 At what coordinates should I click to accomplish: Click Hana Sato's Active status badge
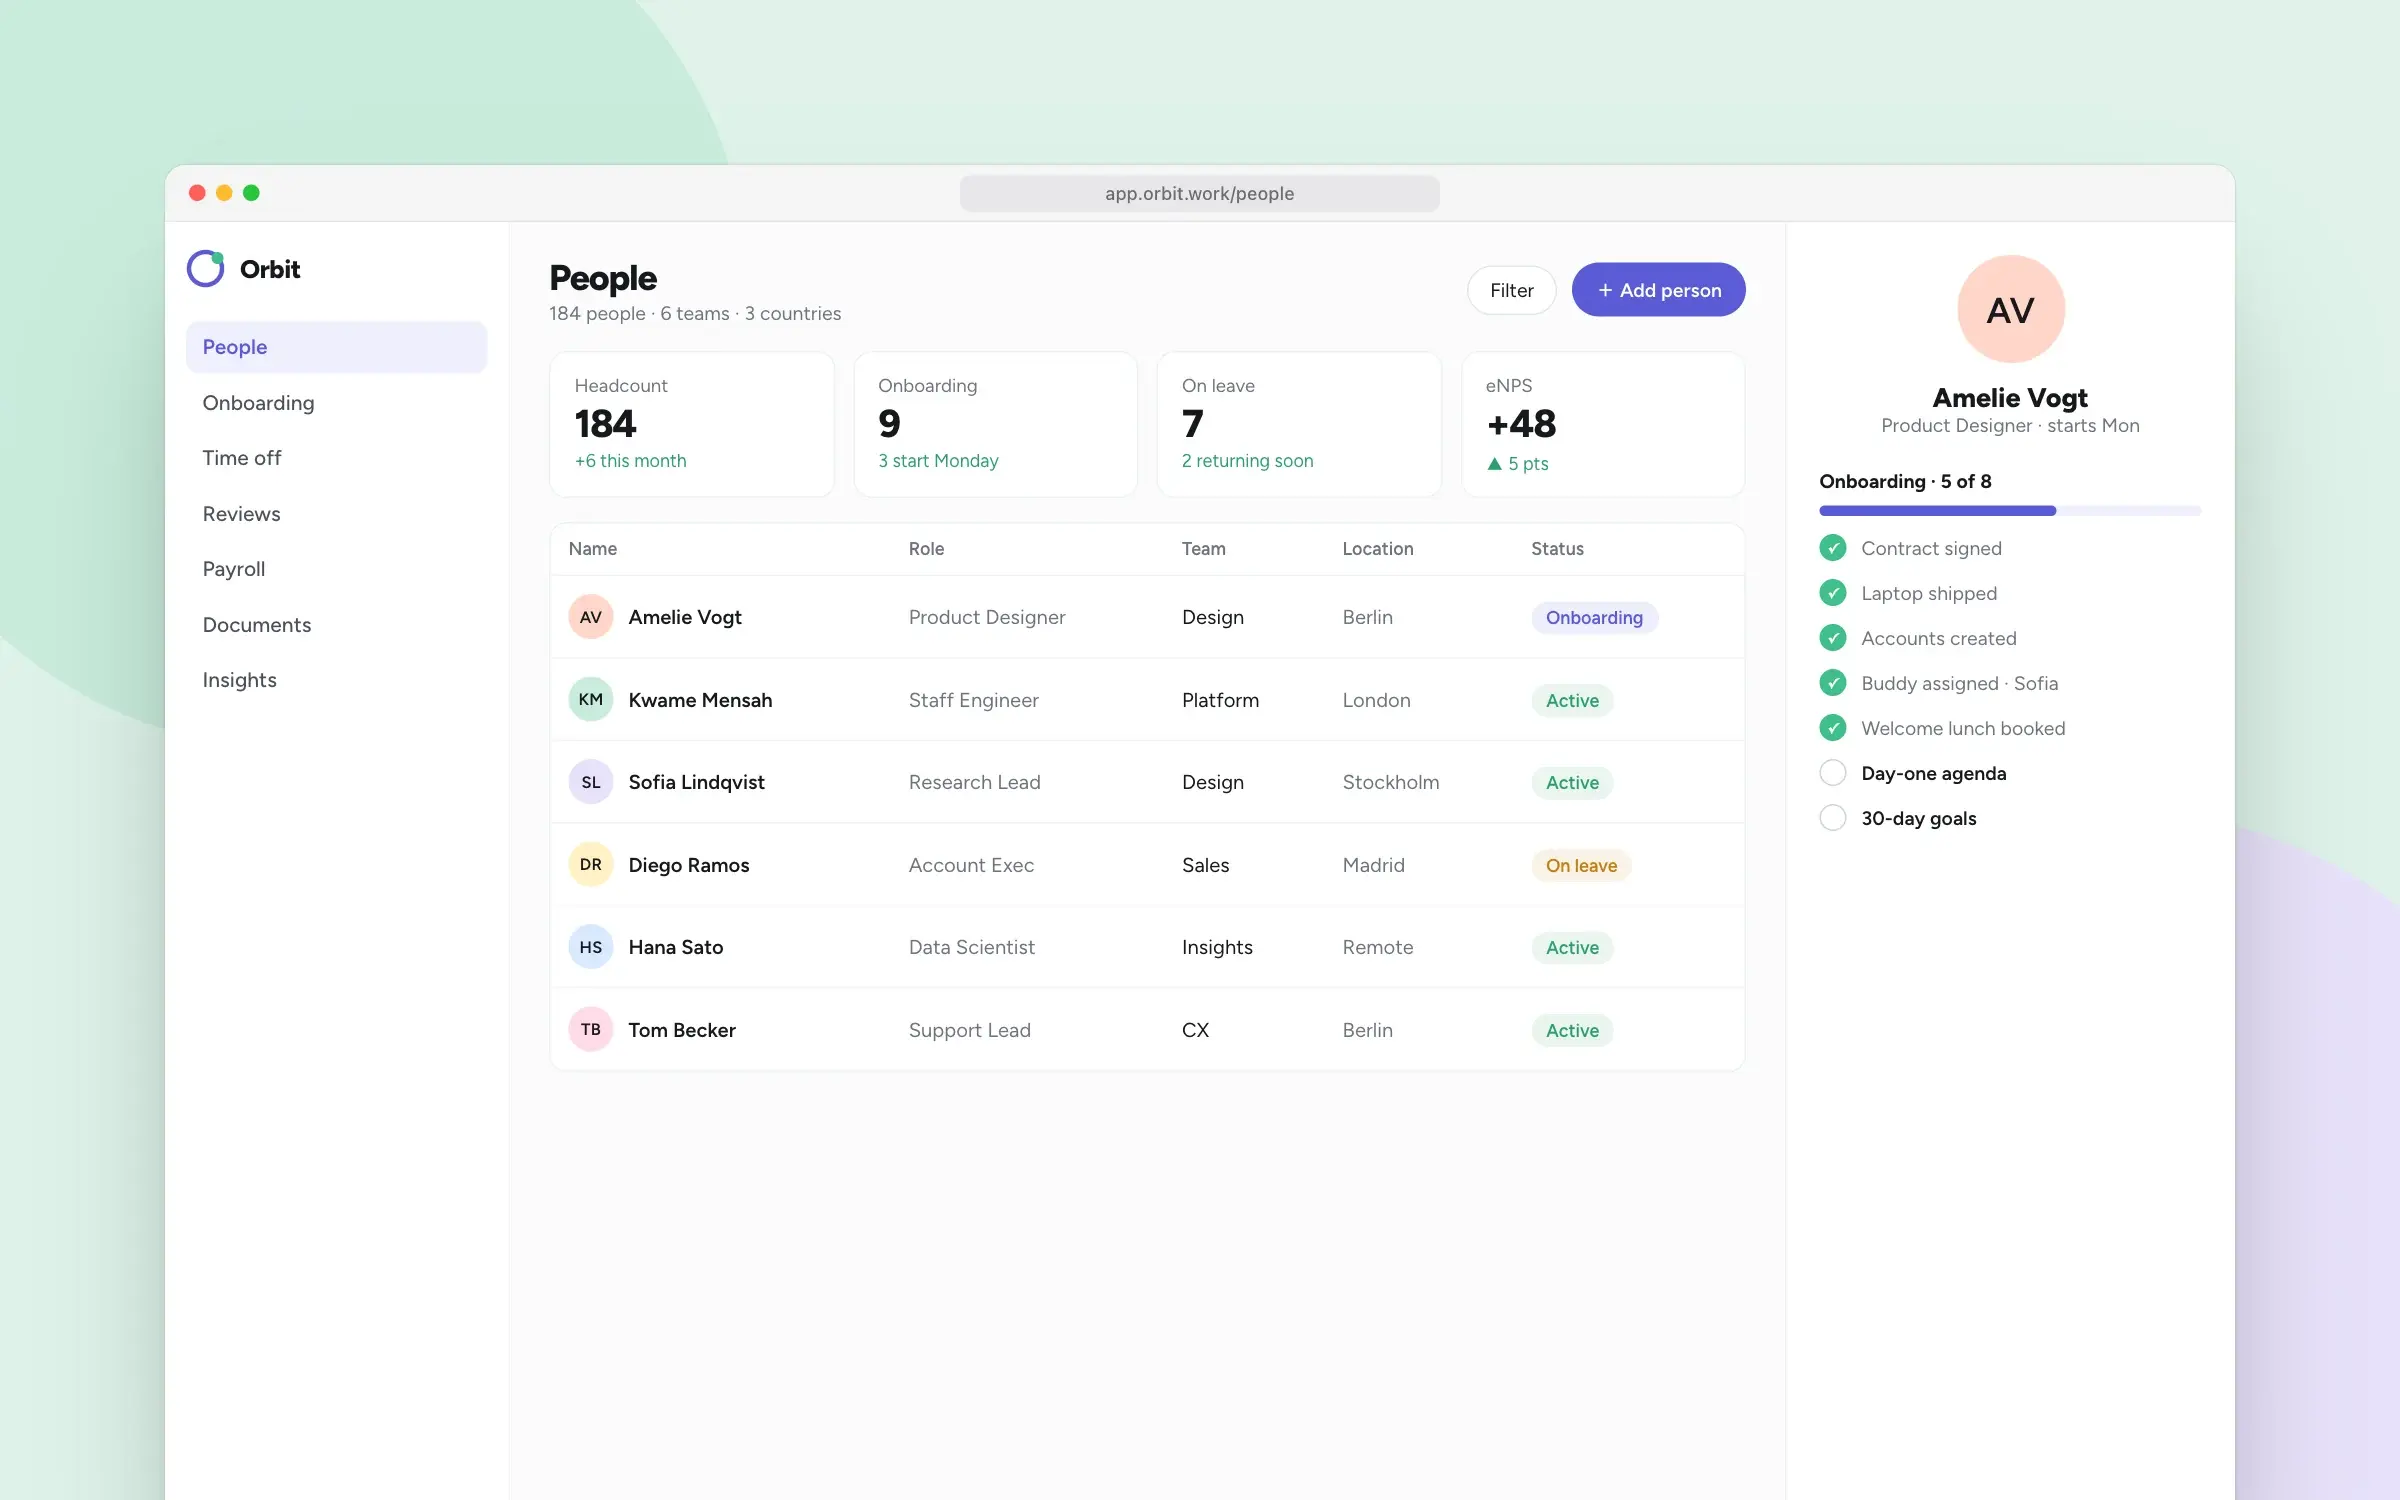(x=1572, y=948)
